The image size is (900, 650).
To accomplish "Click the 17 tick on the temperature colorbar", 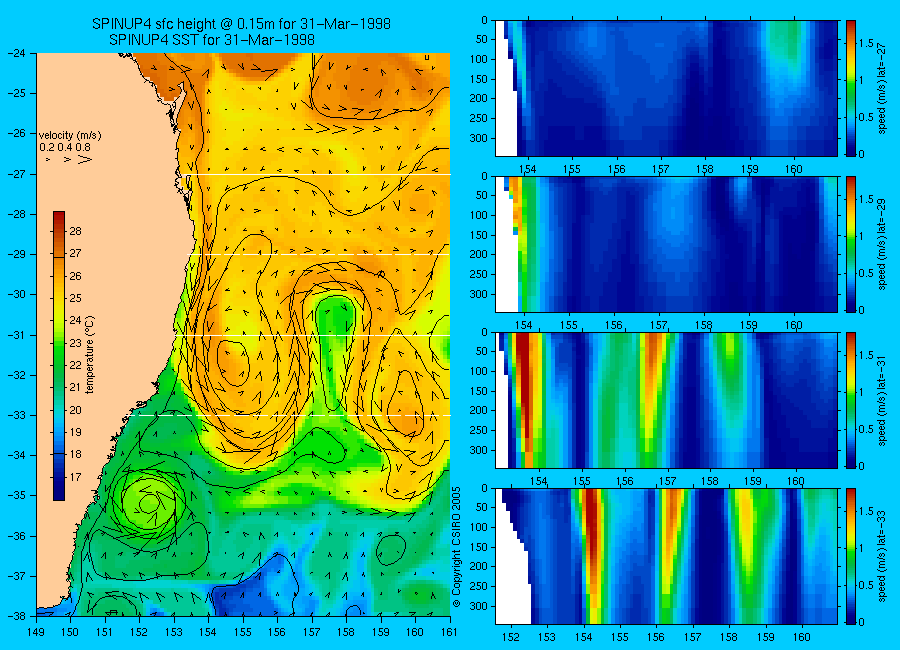I will (x=75, y=477).
